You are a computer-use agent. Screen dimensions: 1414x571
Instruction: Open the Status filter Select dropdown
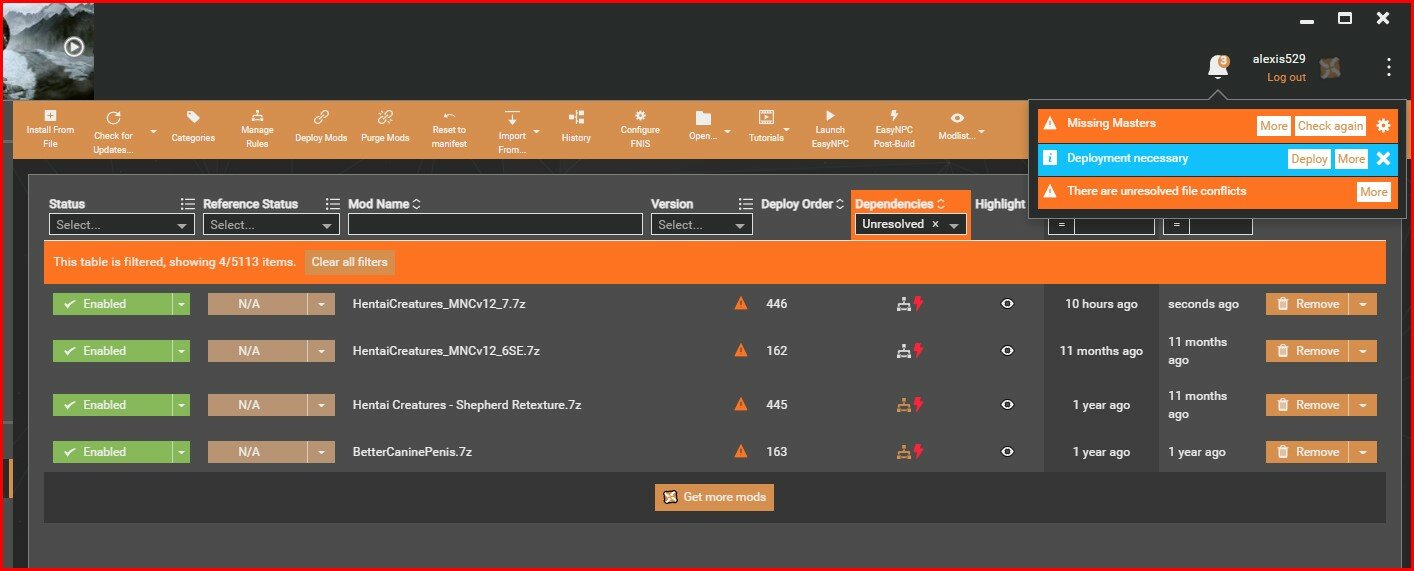click(121, 225)
